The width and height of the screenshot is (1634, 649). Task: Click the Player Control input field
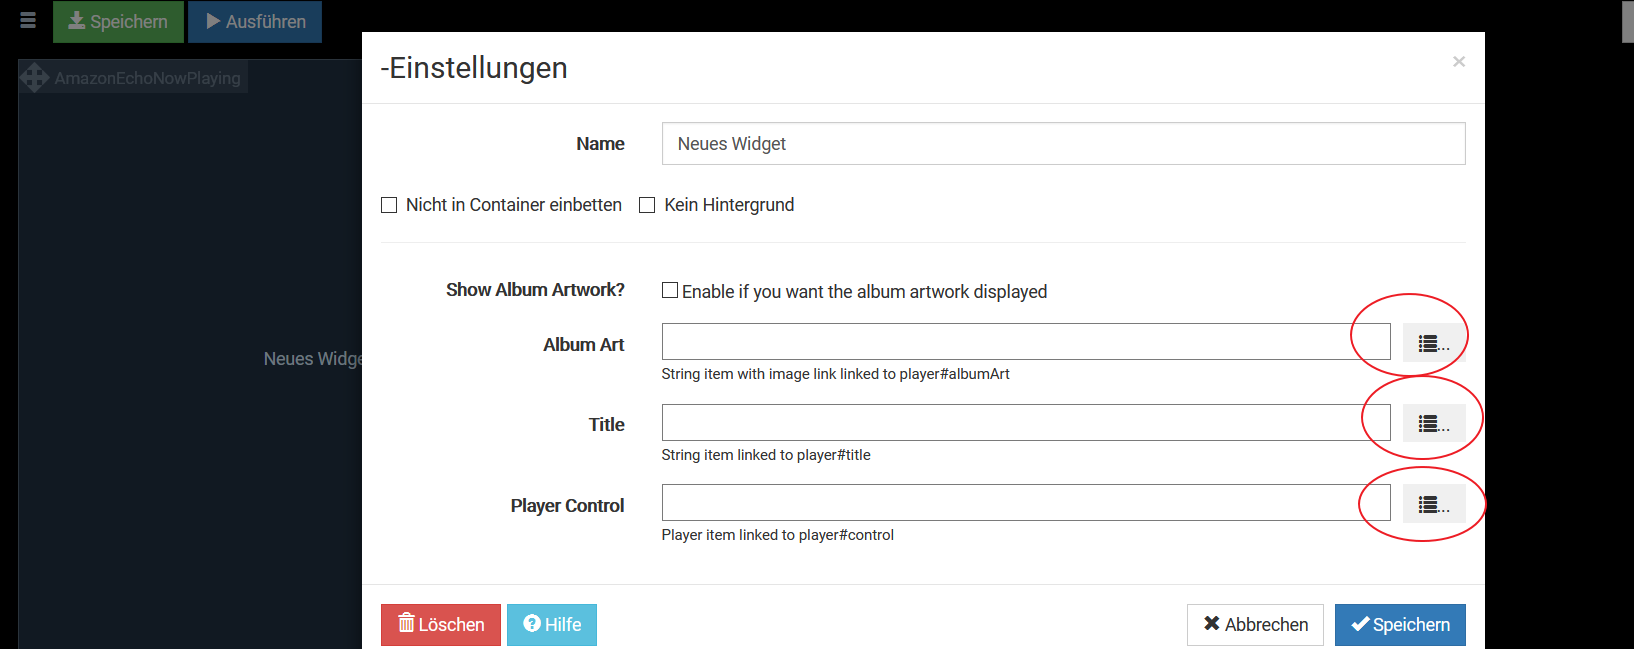1026,503
